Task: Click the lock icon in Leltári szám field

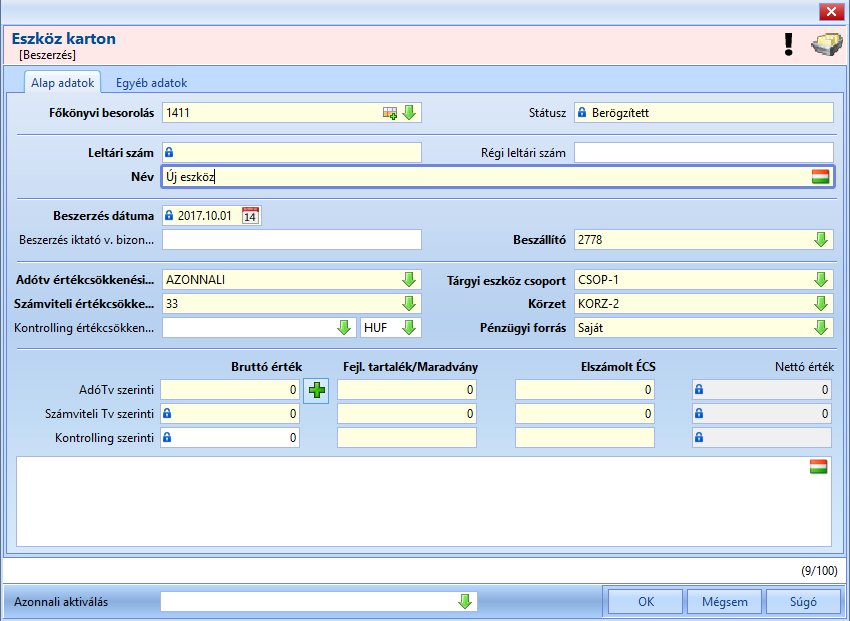Action: click(169, 152)
